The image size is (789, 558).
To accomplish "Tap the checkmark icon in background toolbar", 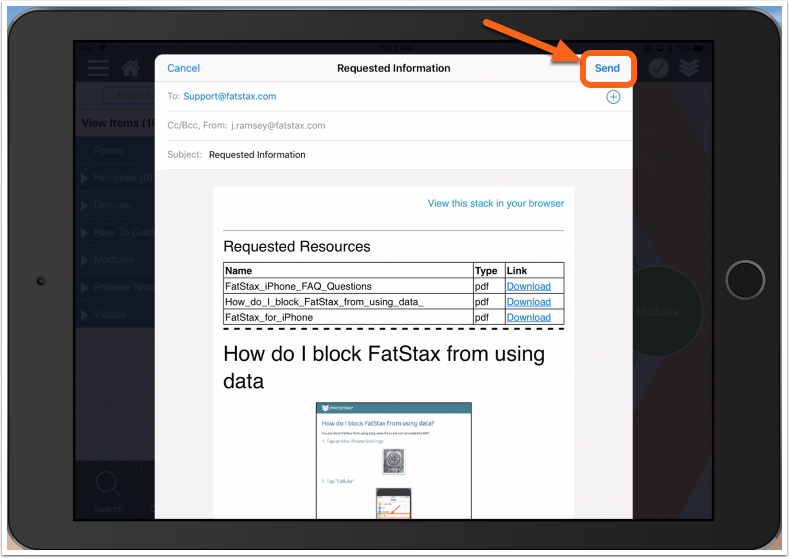I will (x=658, y=67).
